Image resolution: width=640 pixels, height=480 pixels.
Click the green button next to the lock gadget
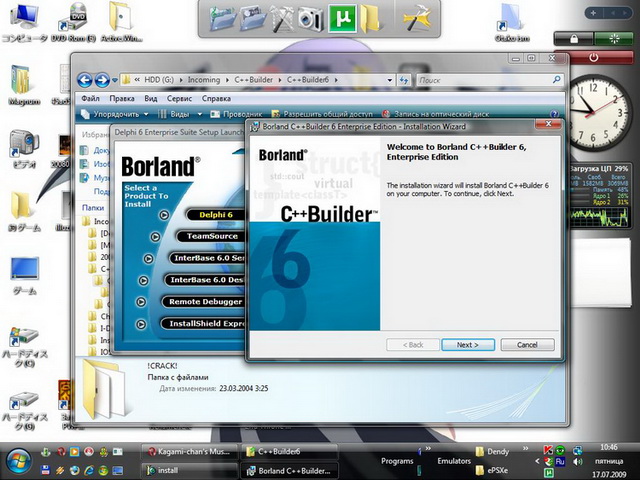(x=614, y=39)
